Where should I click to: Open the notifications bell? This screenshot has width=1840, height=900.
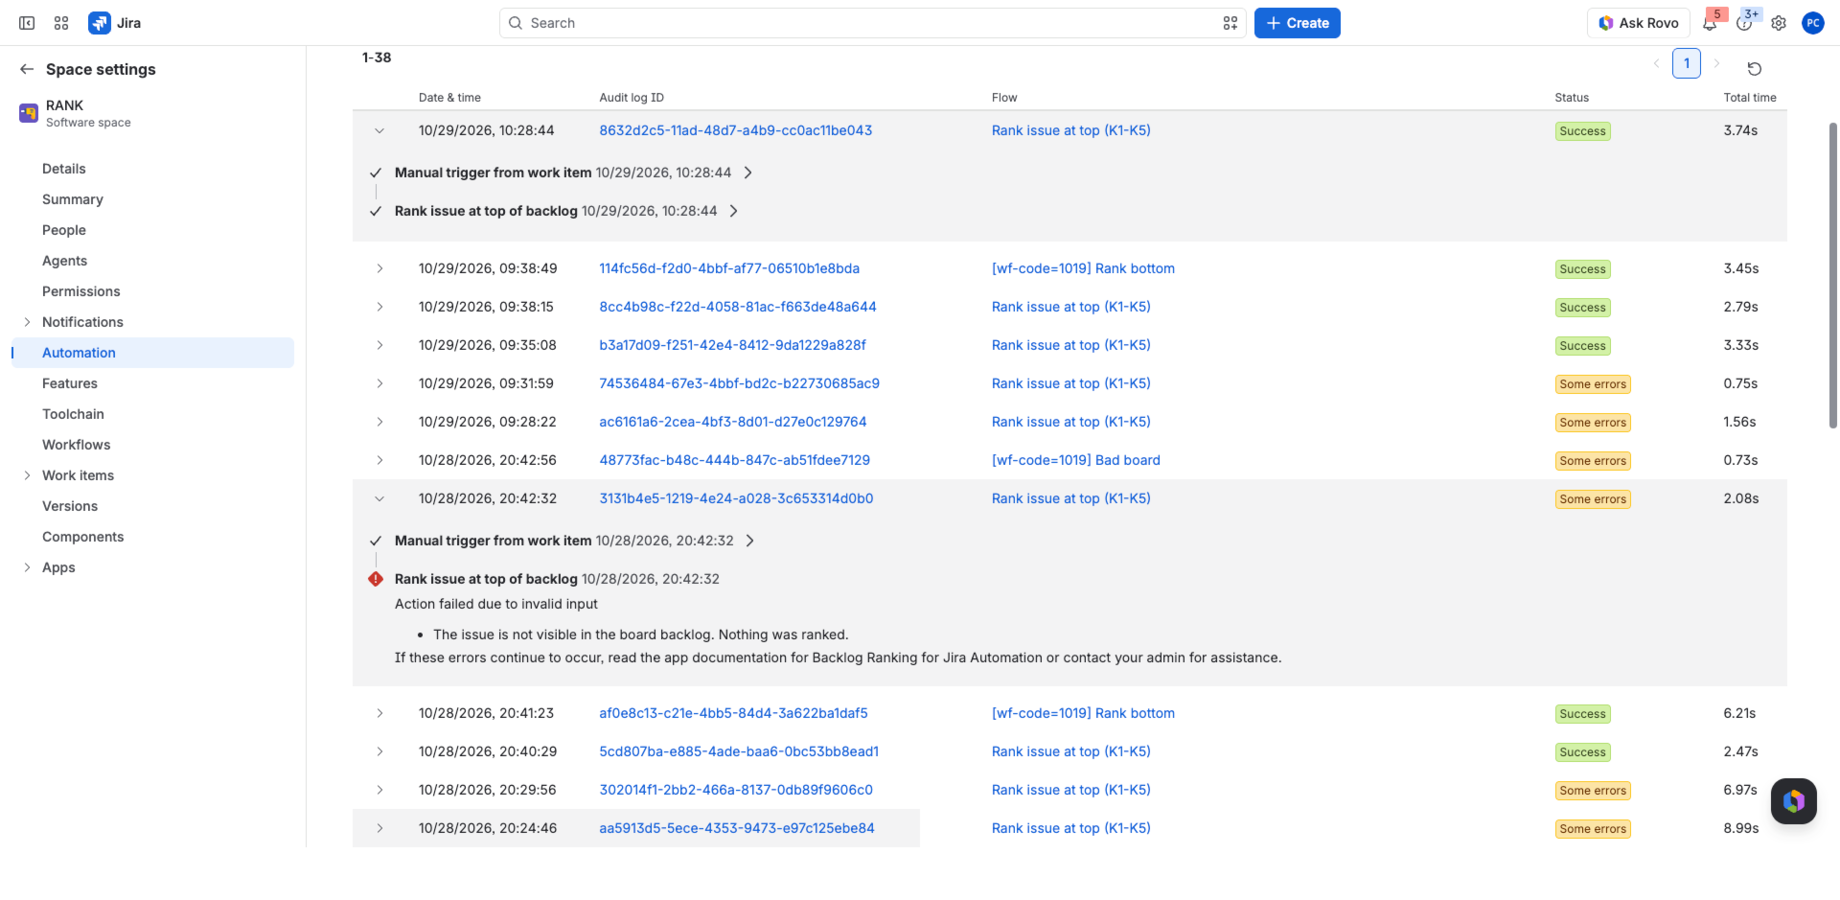click(1710, 23)
